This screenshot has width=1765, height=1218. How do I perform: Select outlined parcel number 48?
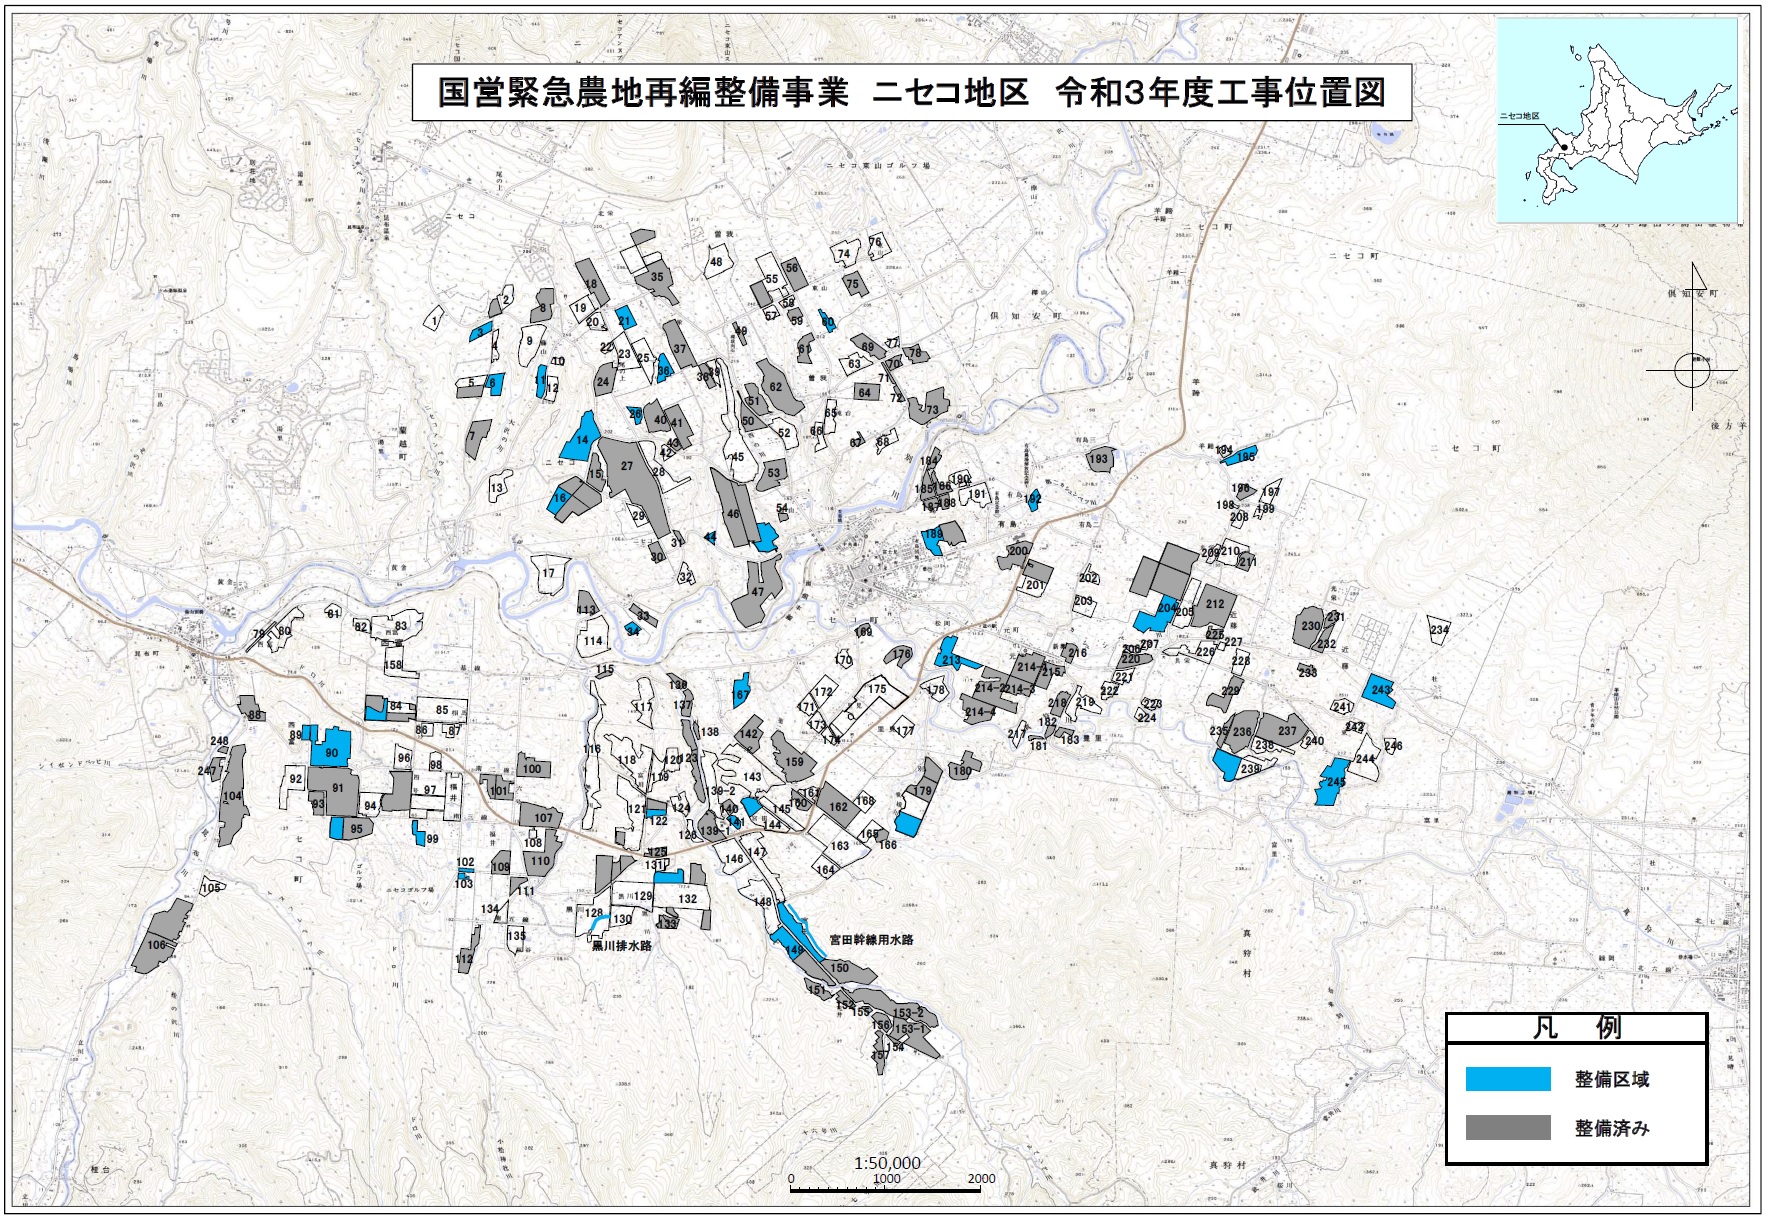pos(716,262)
